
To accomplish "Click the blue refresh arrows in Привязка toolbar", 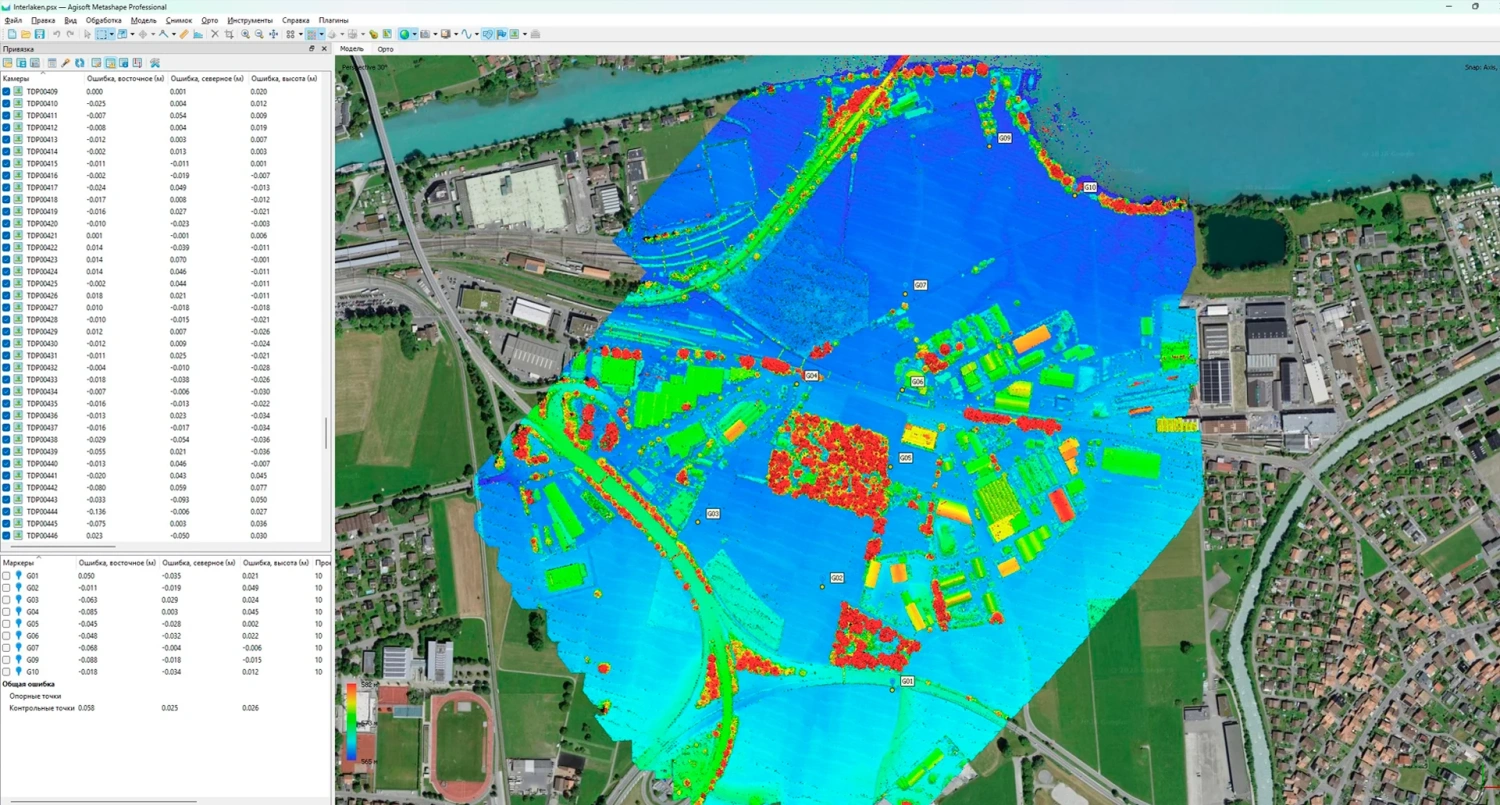I will pyautogui.click(x=79, y=63).
